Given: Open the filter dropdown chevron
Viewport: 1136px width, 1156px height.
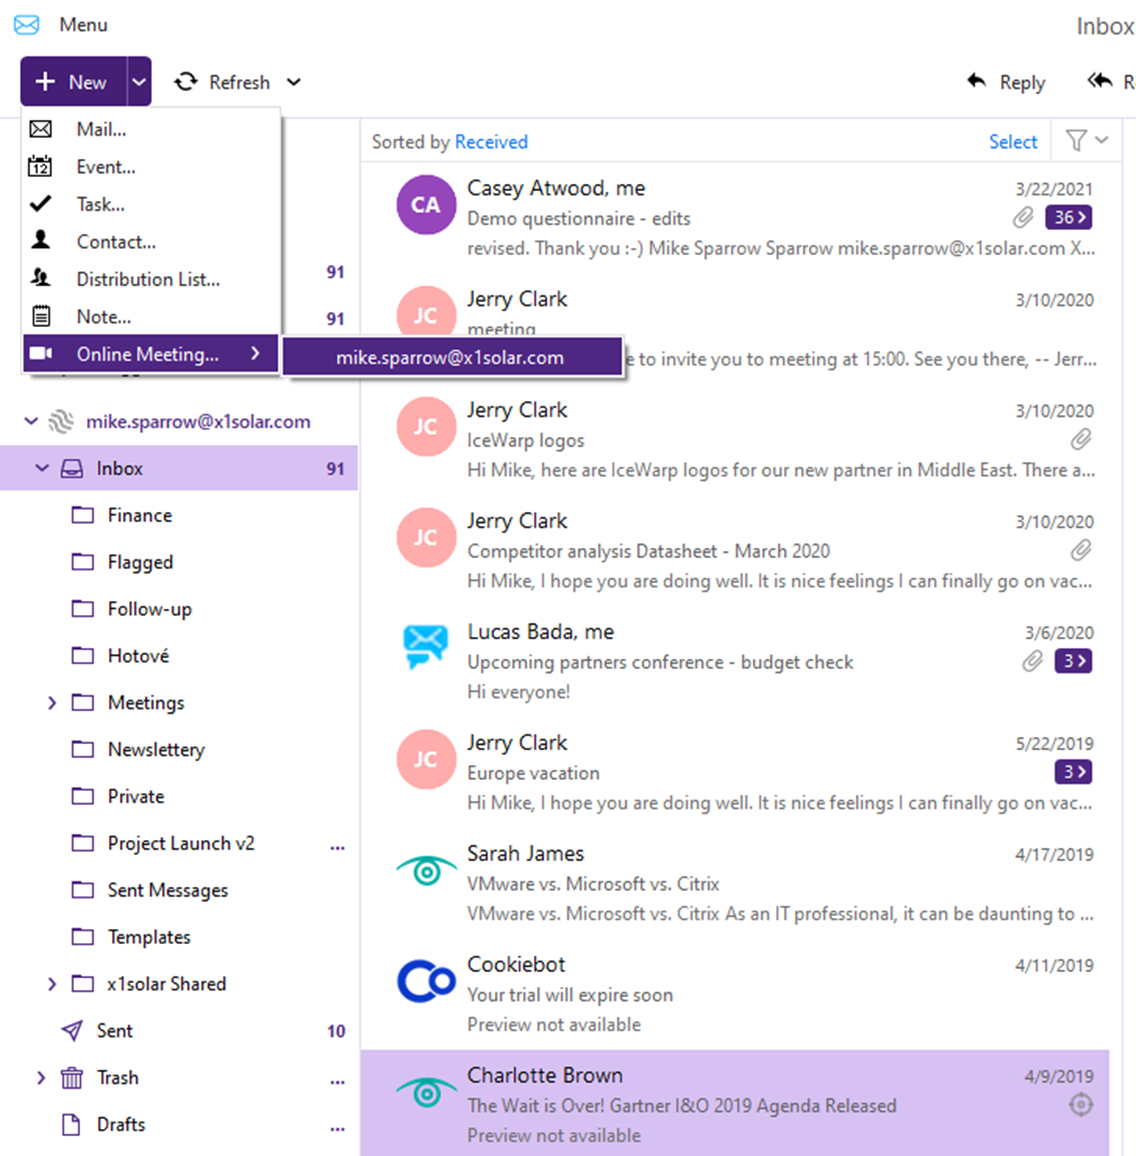Looking at the screenshot, I should tap(1101, 139).
